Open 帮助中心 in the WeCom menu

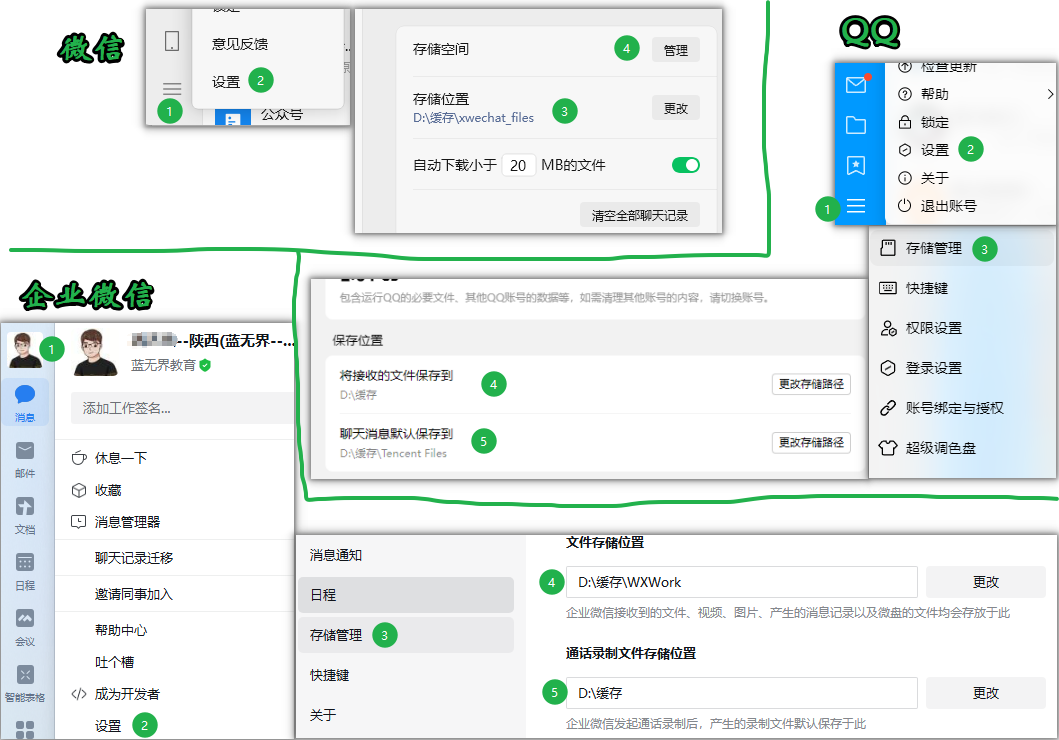[x=121, y=630]
